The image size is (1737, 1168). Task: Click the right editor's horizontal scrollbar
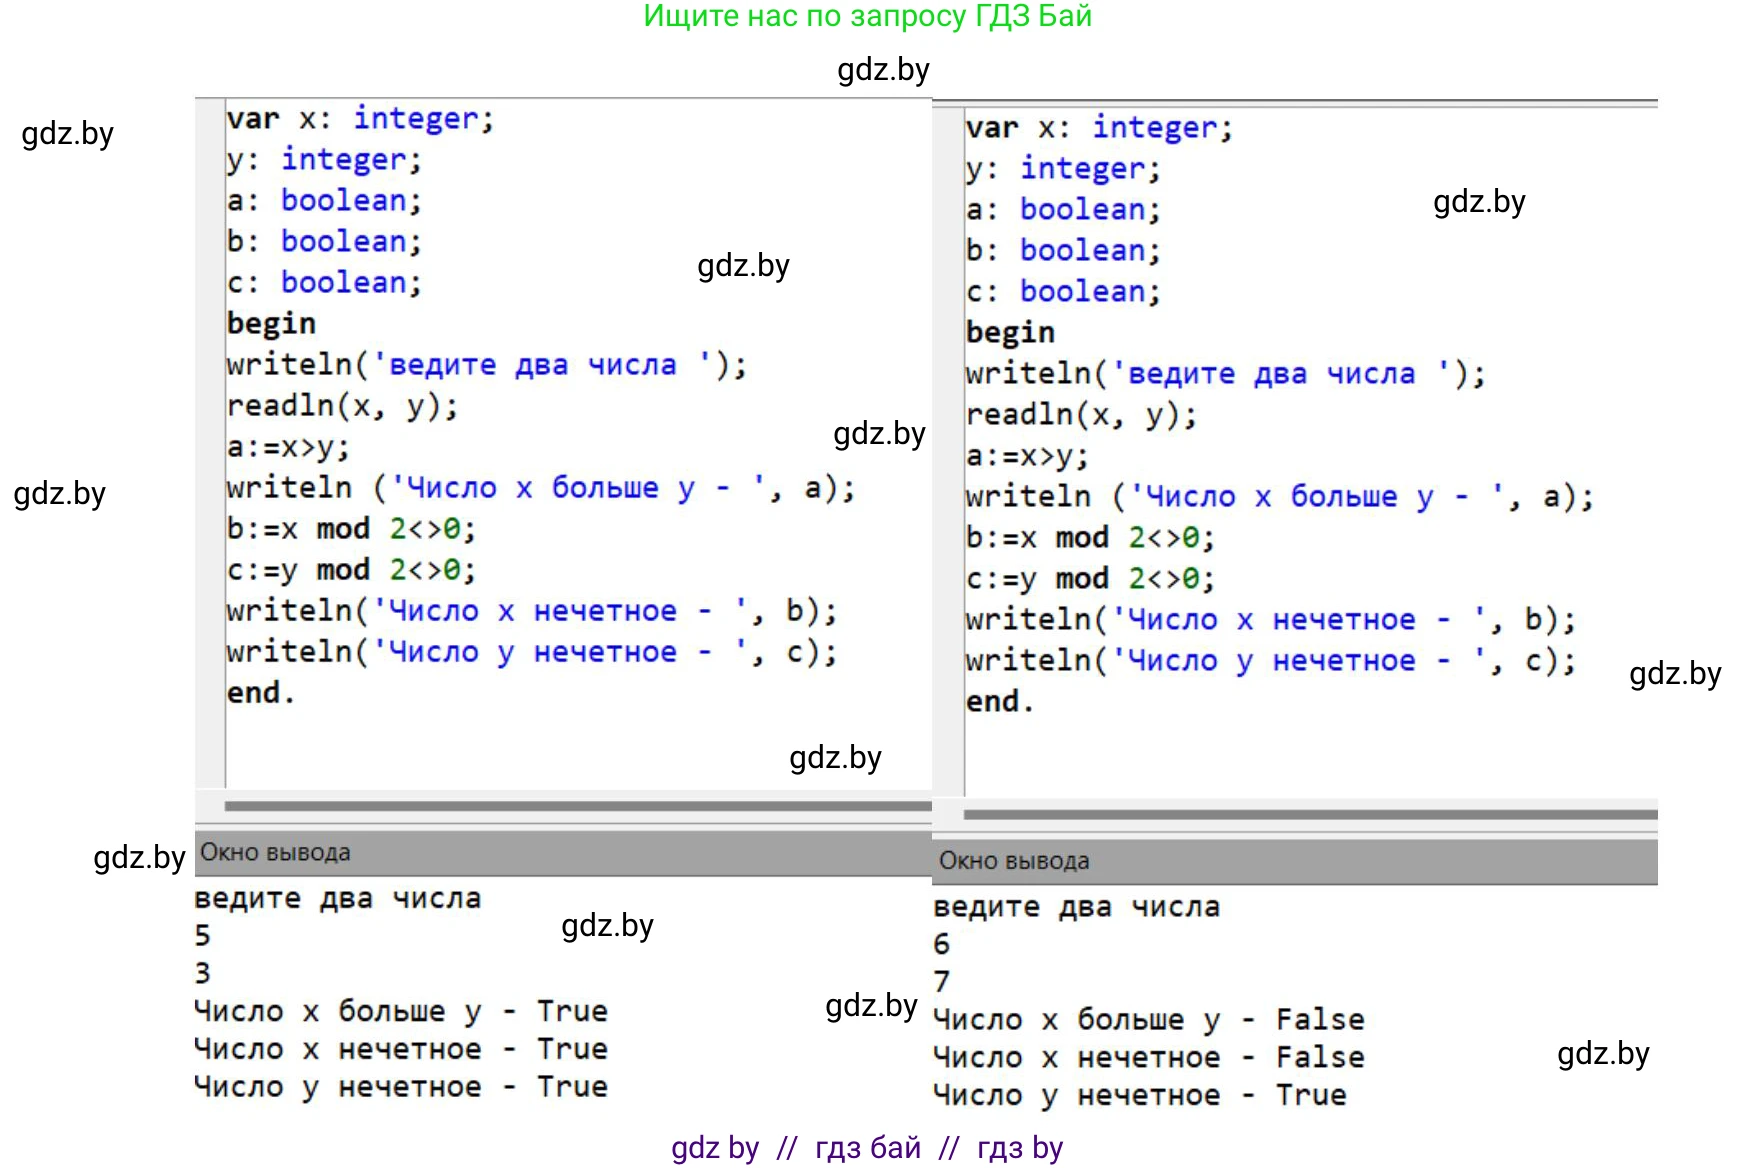(x=1310, y=814)
